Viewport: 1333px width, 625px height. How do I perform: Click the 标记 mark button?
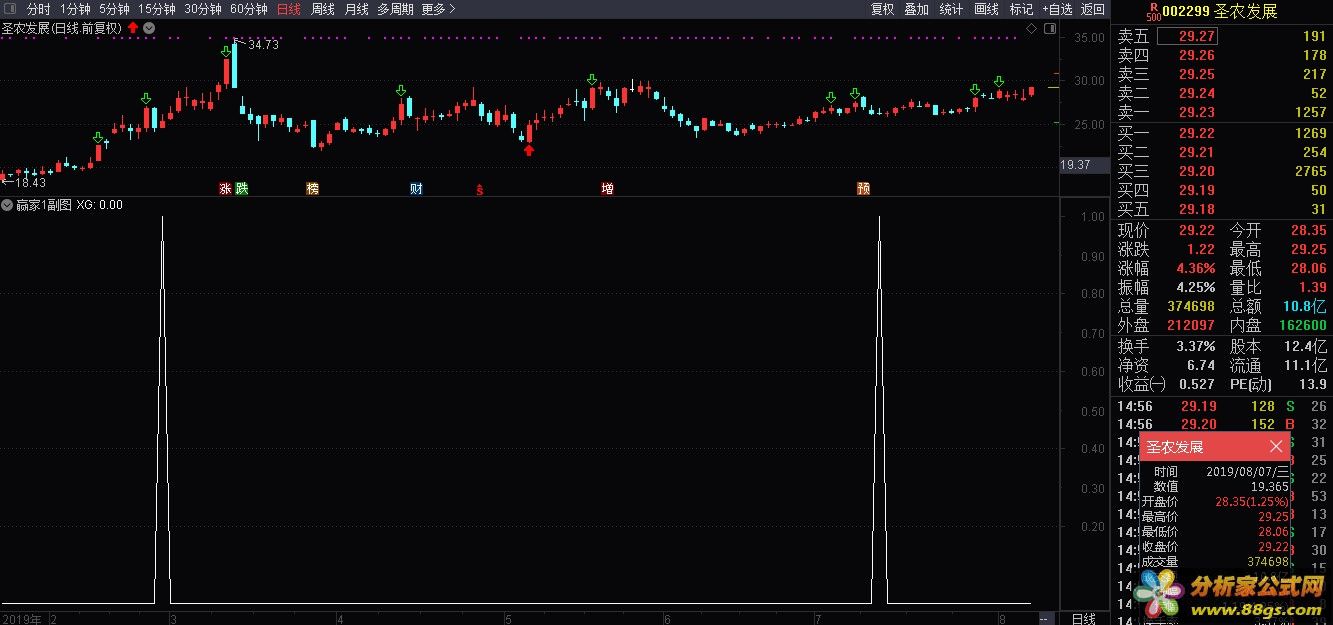click(x=1021, y=9)
